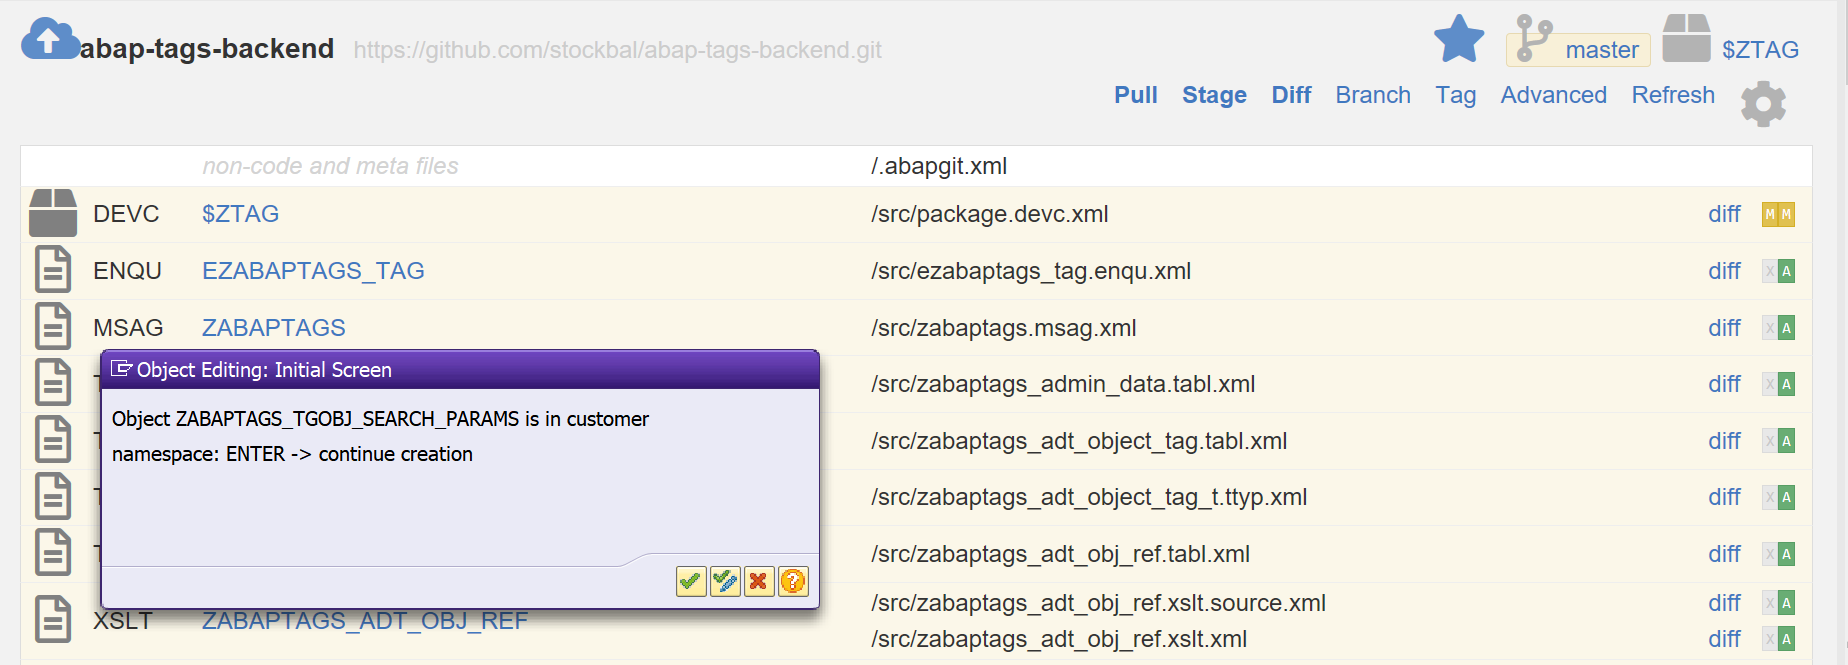Viewport: 1848px width, 665px height.
Task: Click ENQU row document icon
Action: [53, 270]
